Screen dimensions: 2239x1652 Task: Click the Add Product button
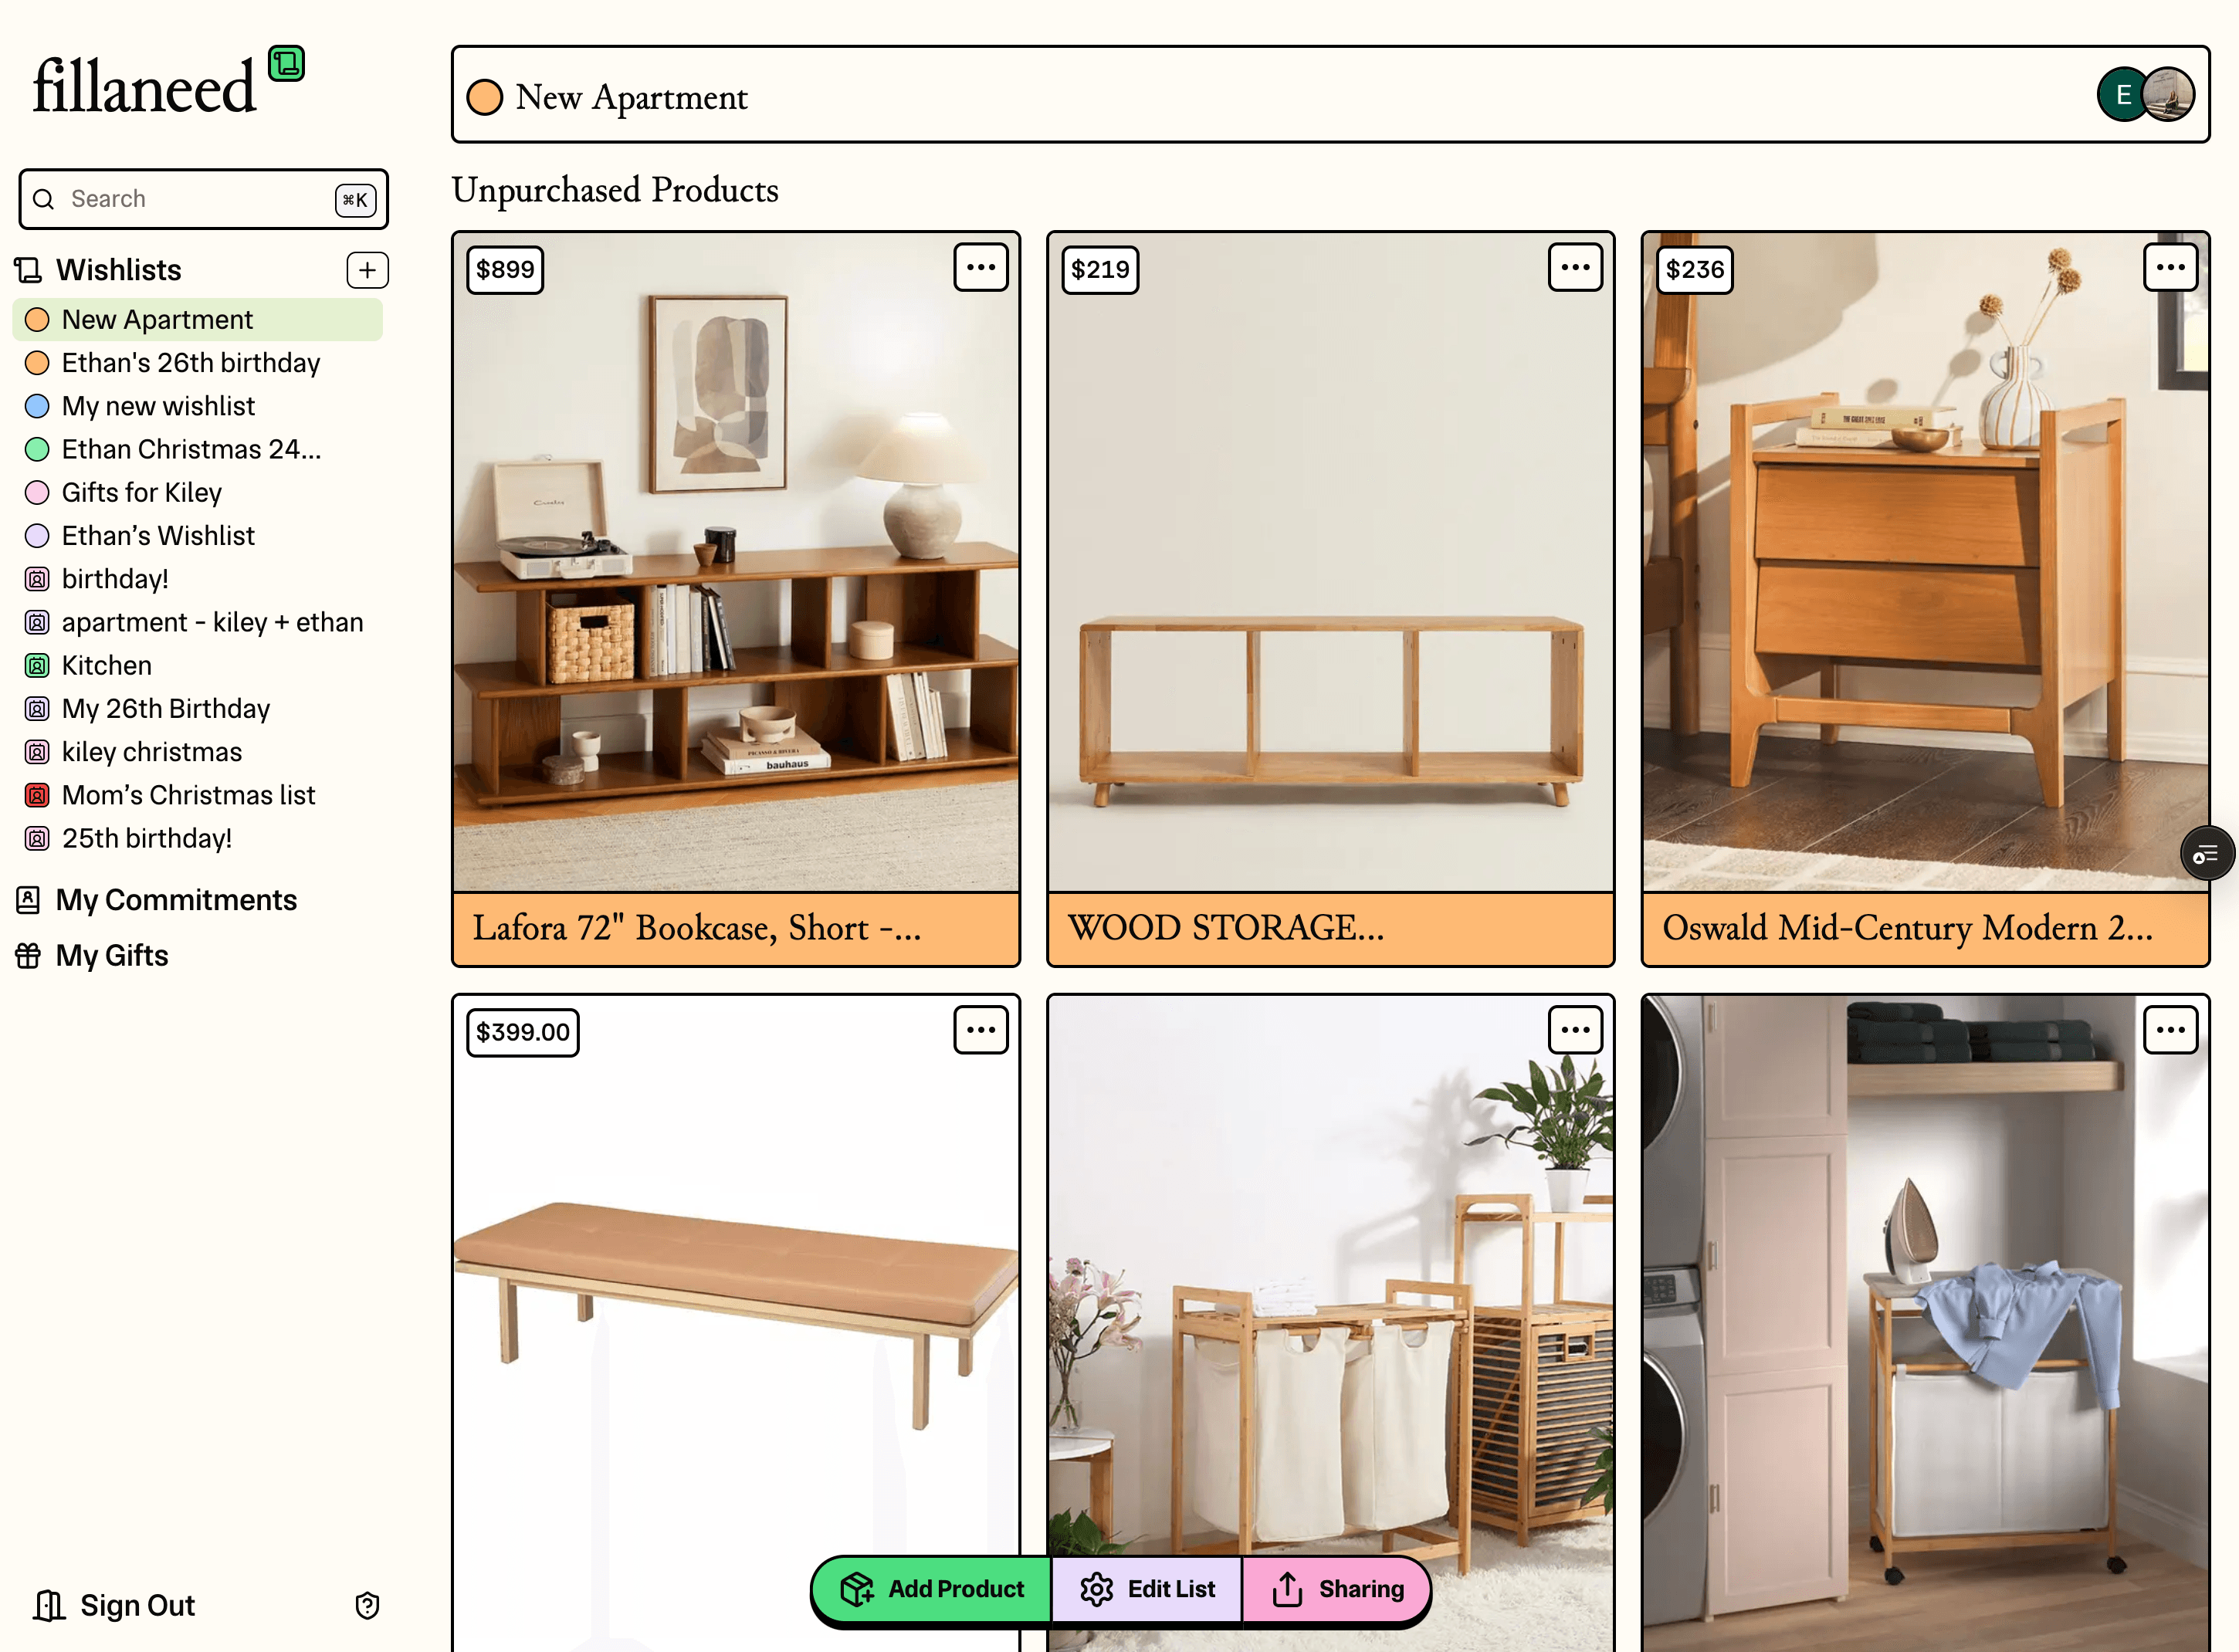click(932, 1589)
